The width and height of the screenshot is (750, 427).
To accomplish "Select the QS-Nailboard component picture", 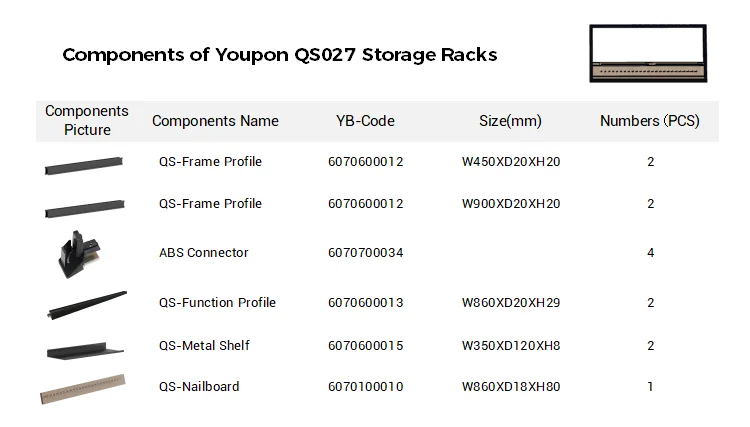I will pyautogui.click(x=83, y=389).
